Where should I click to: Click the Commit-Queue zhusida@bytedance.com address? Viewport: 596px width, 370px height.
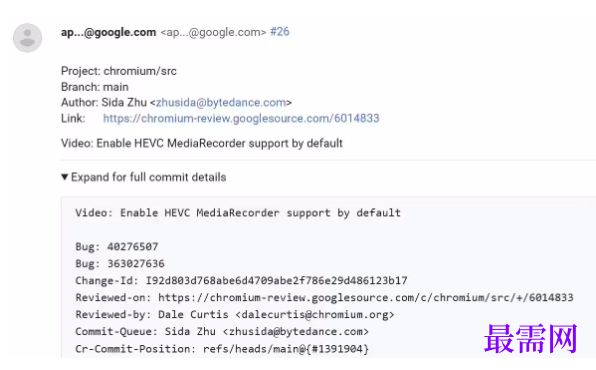point(295,332)
